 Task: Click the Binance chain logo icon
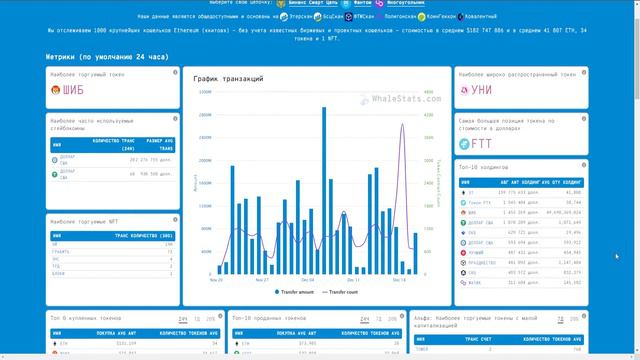click(281, 3)
